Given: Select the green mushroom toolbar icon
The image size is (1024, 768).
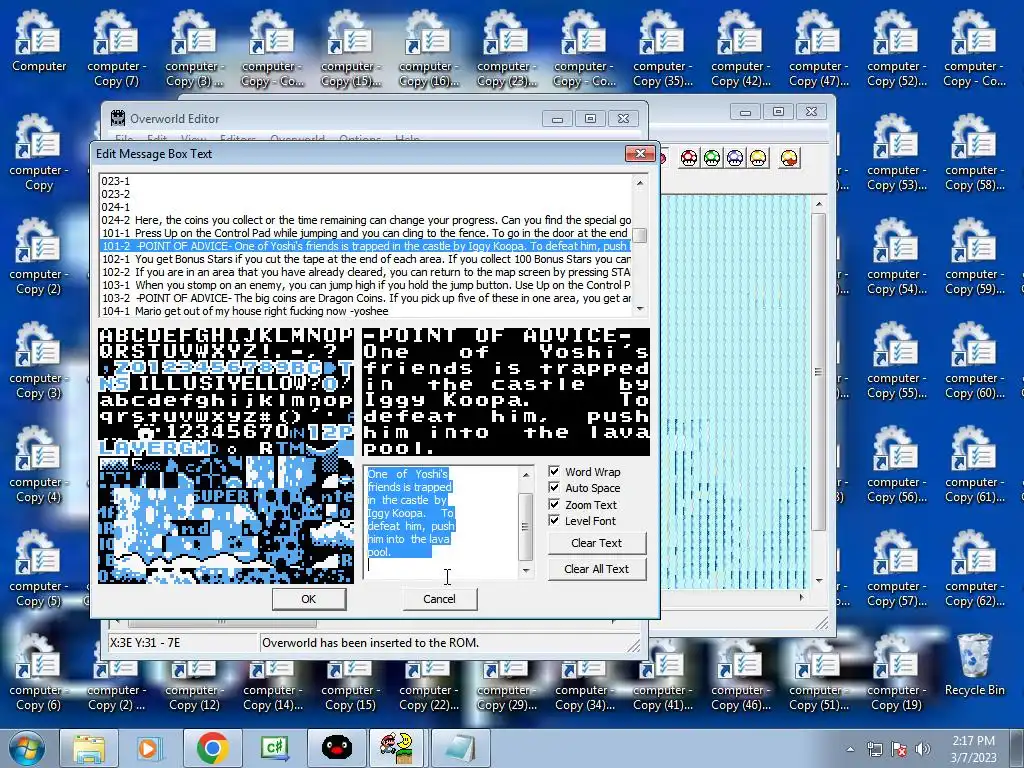Looking at the screenshot, I should click(712, 158).
